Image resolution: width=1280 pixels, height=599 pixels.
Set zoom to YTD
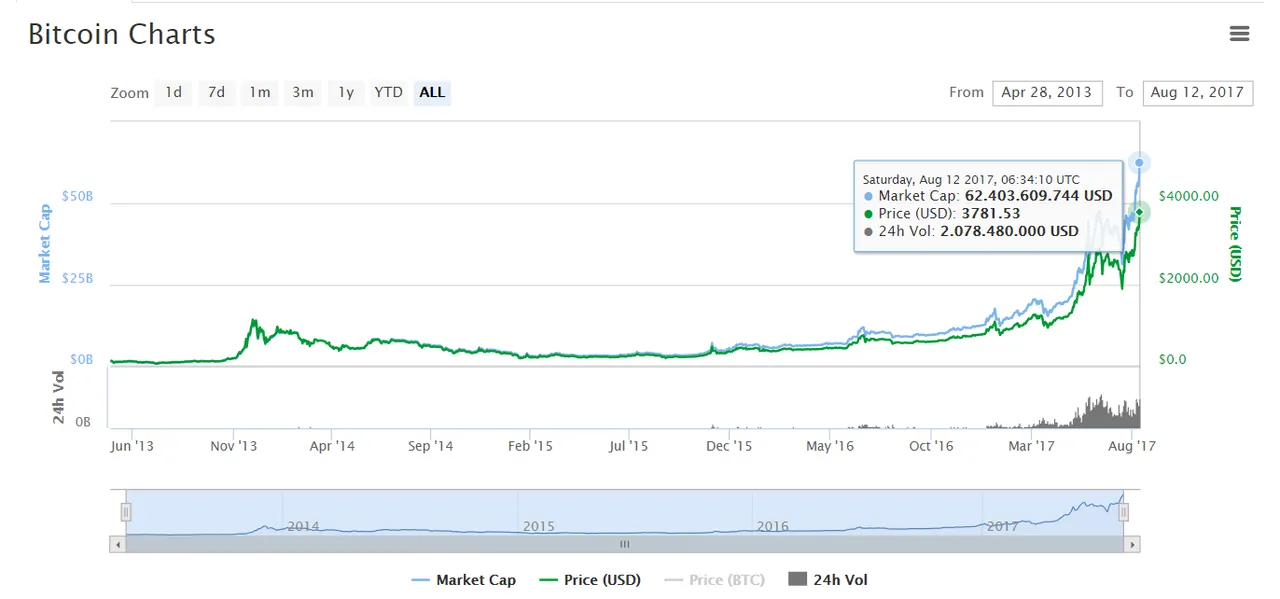[x=388, y=92]
